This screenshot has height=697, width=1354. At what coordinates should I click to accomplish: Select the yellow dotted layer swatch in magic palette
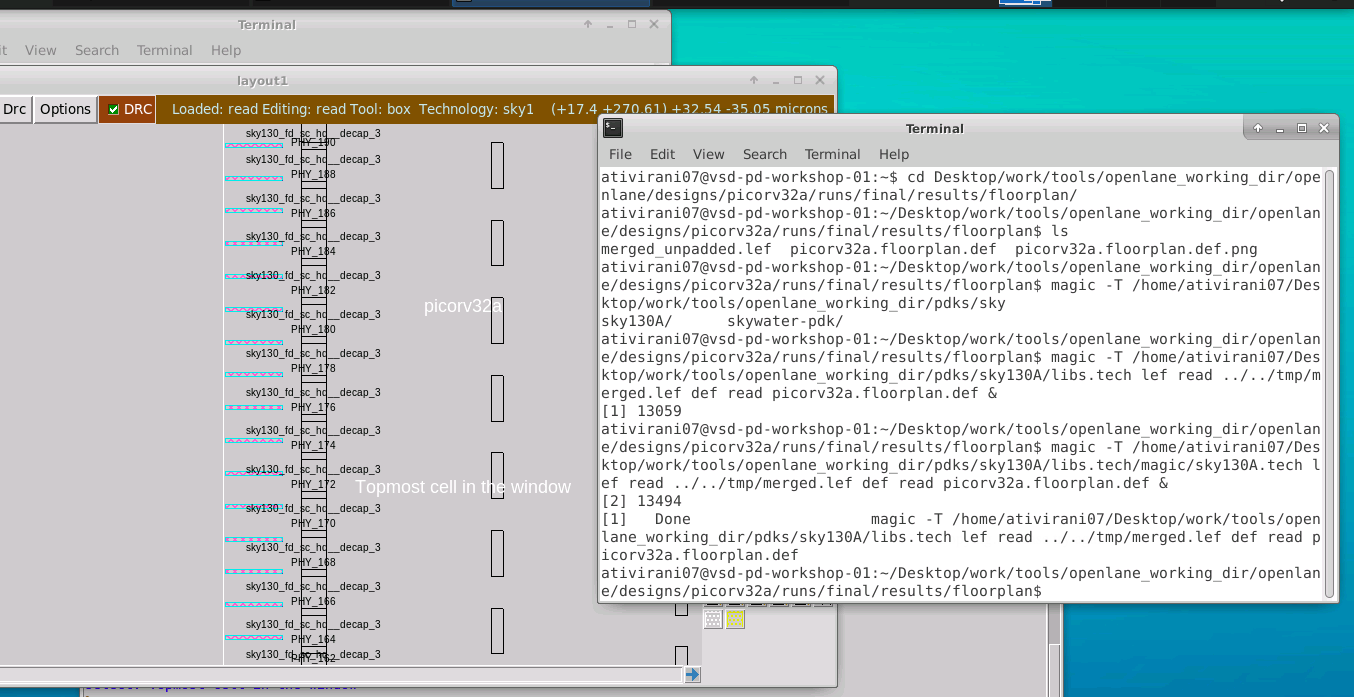point(733,618)
